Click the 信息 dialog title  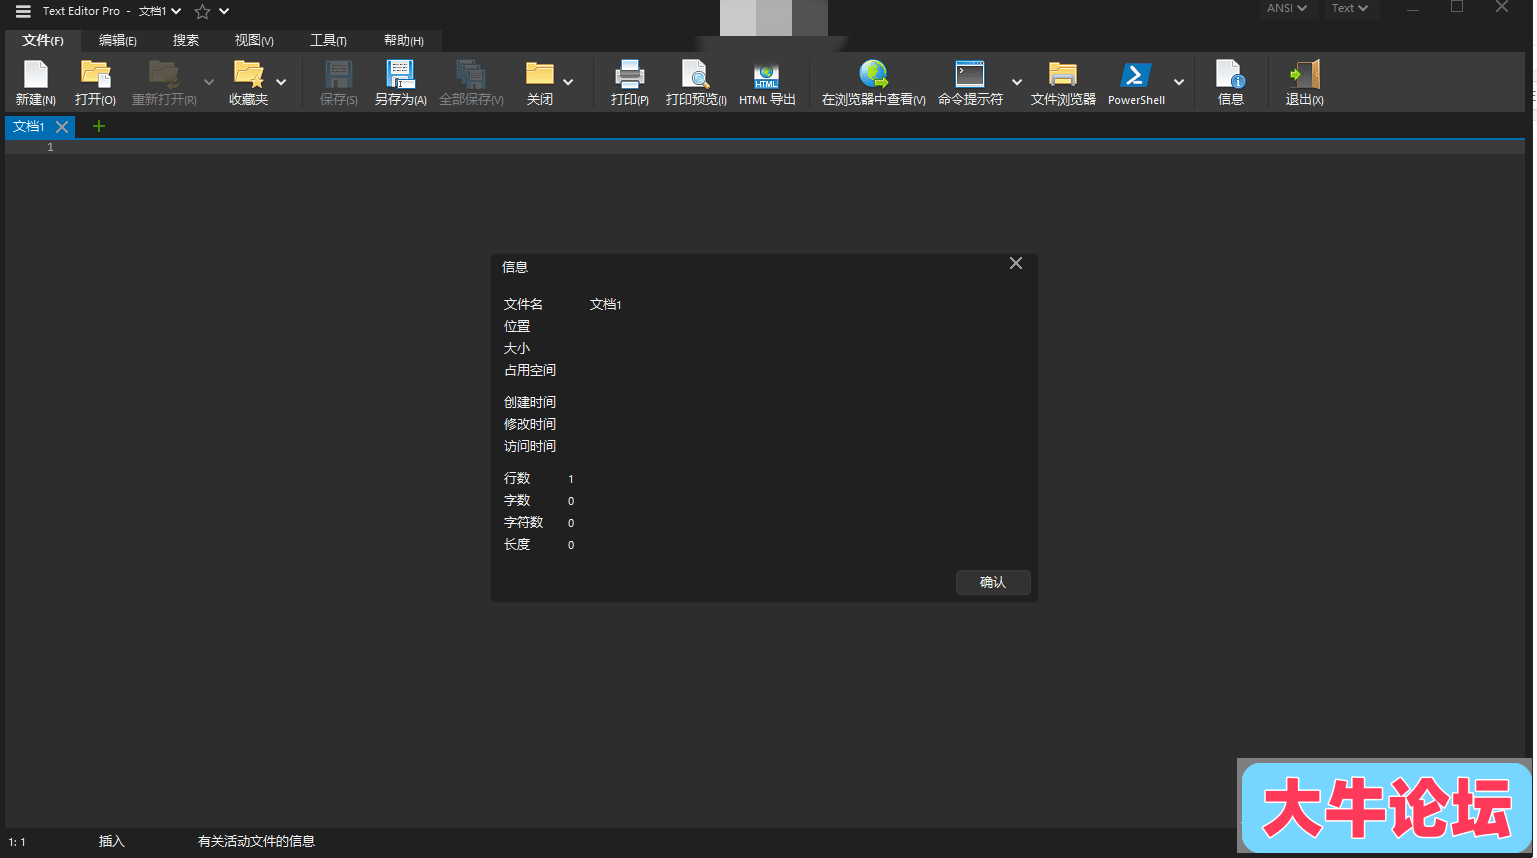[x=515, y=267]
